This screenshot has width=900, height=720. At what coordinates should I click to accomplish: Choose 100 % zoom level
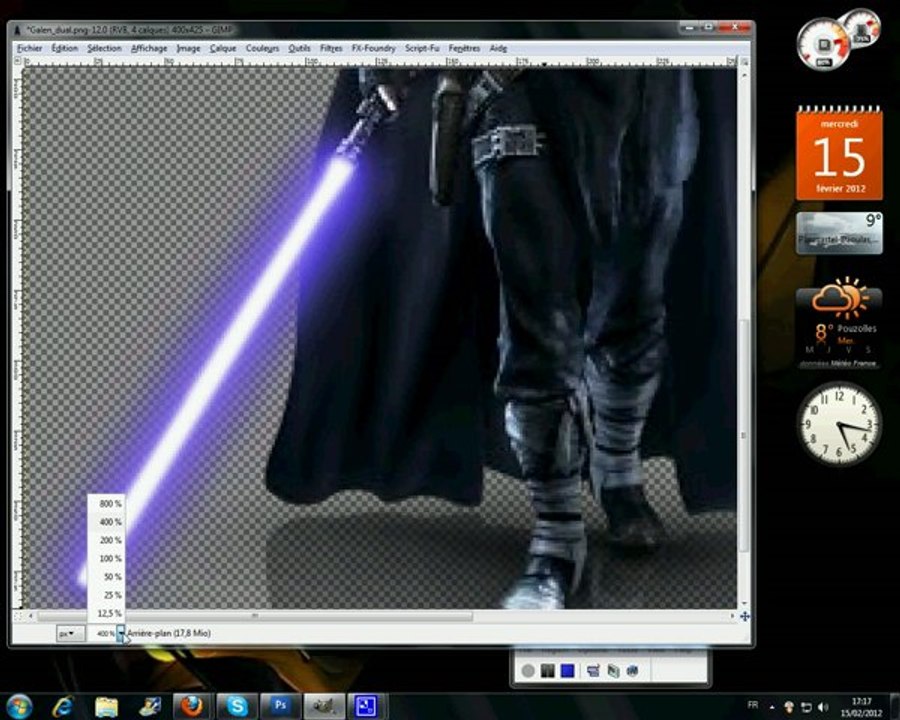tap(107, 559)
